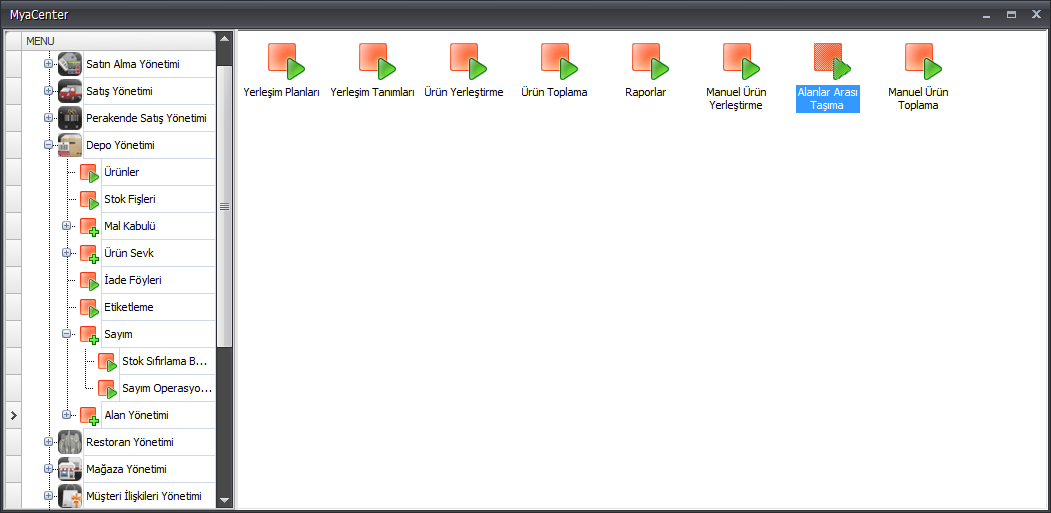This screenshot has height=513, width=1051.
Task: Click the Sayım tree icon
Action: click(90, 335)
